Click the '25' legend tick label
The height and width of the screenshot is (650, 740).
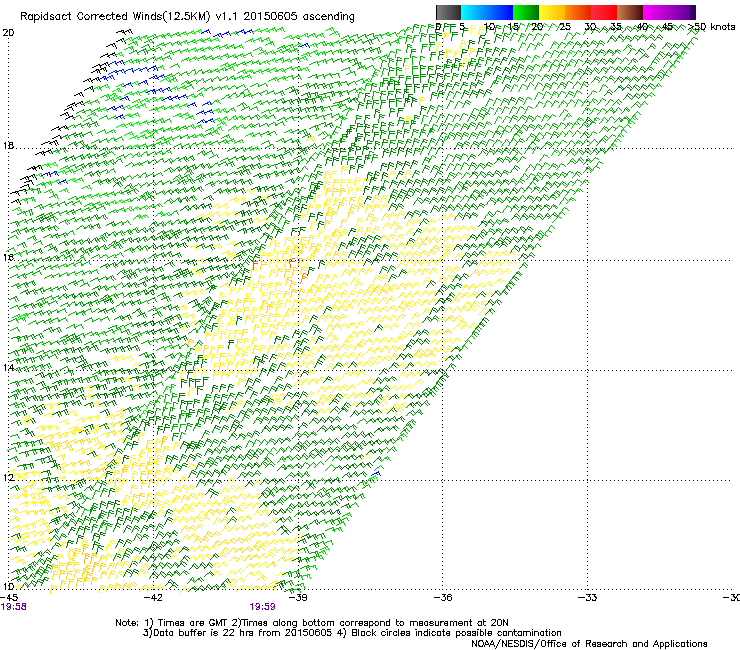pos(565,26)
